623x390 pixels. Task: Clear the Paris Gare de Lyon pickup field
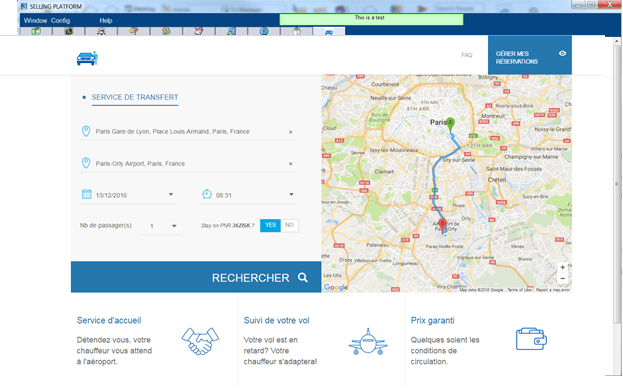(x=290, y=132)
